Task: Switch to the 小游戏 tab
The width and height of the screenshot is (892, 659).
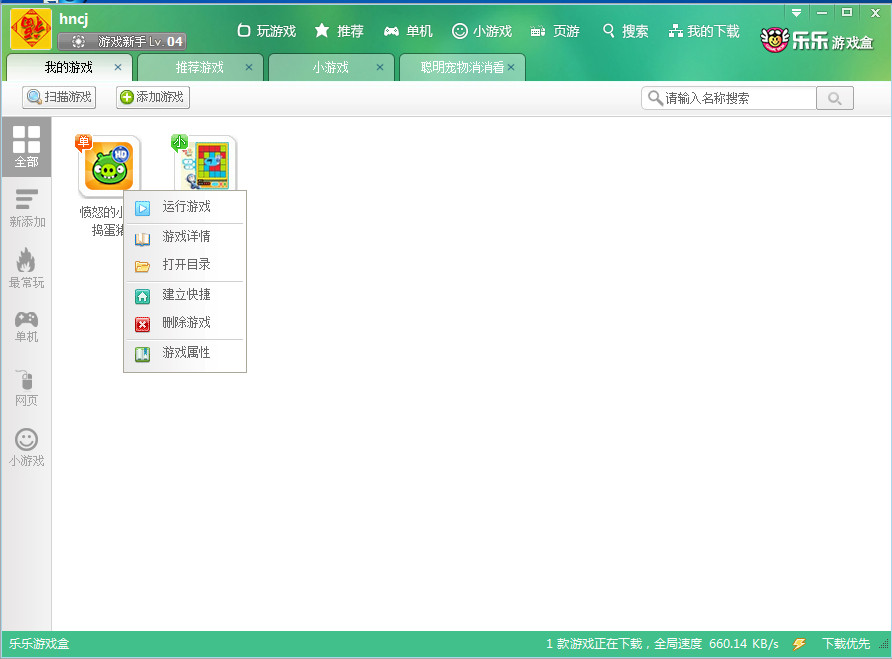Action: click(x=331, y=68)
